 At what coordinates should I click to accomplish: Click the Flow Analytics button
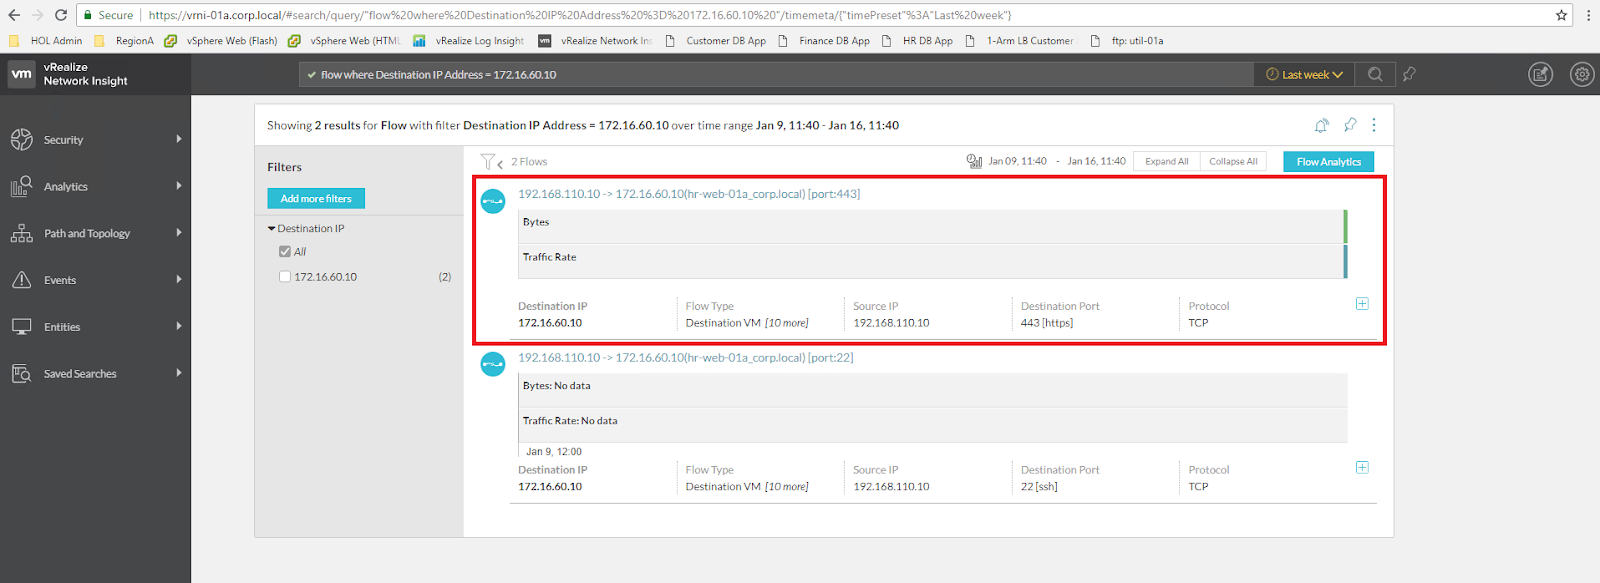tap(1328, 162)
